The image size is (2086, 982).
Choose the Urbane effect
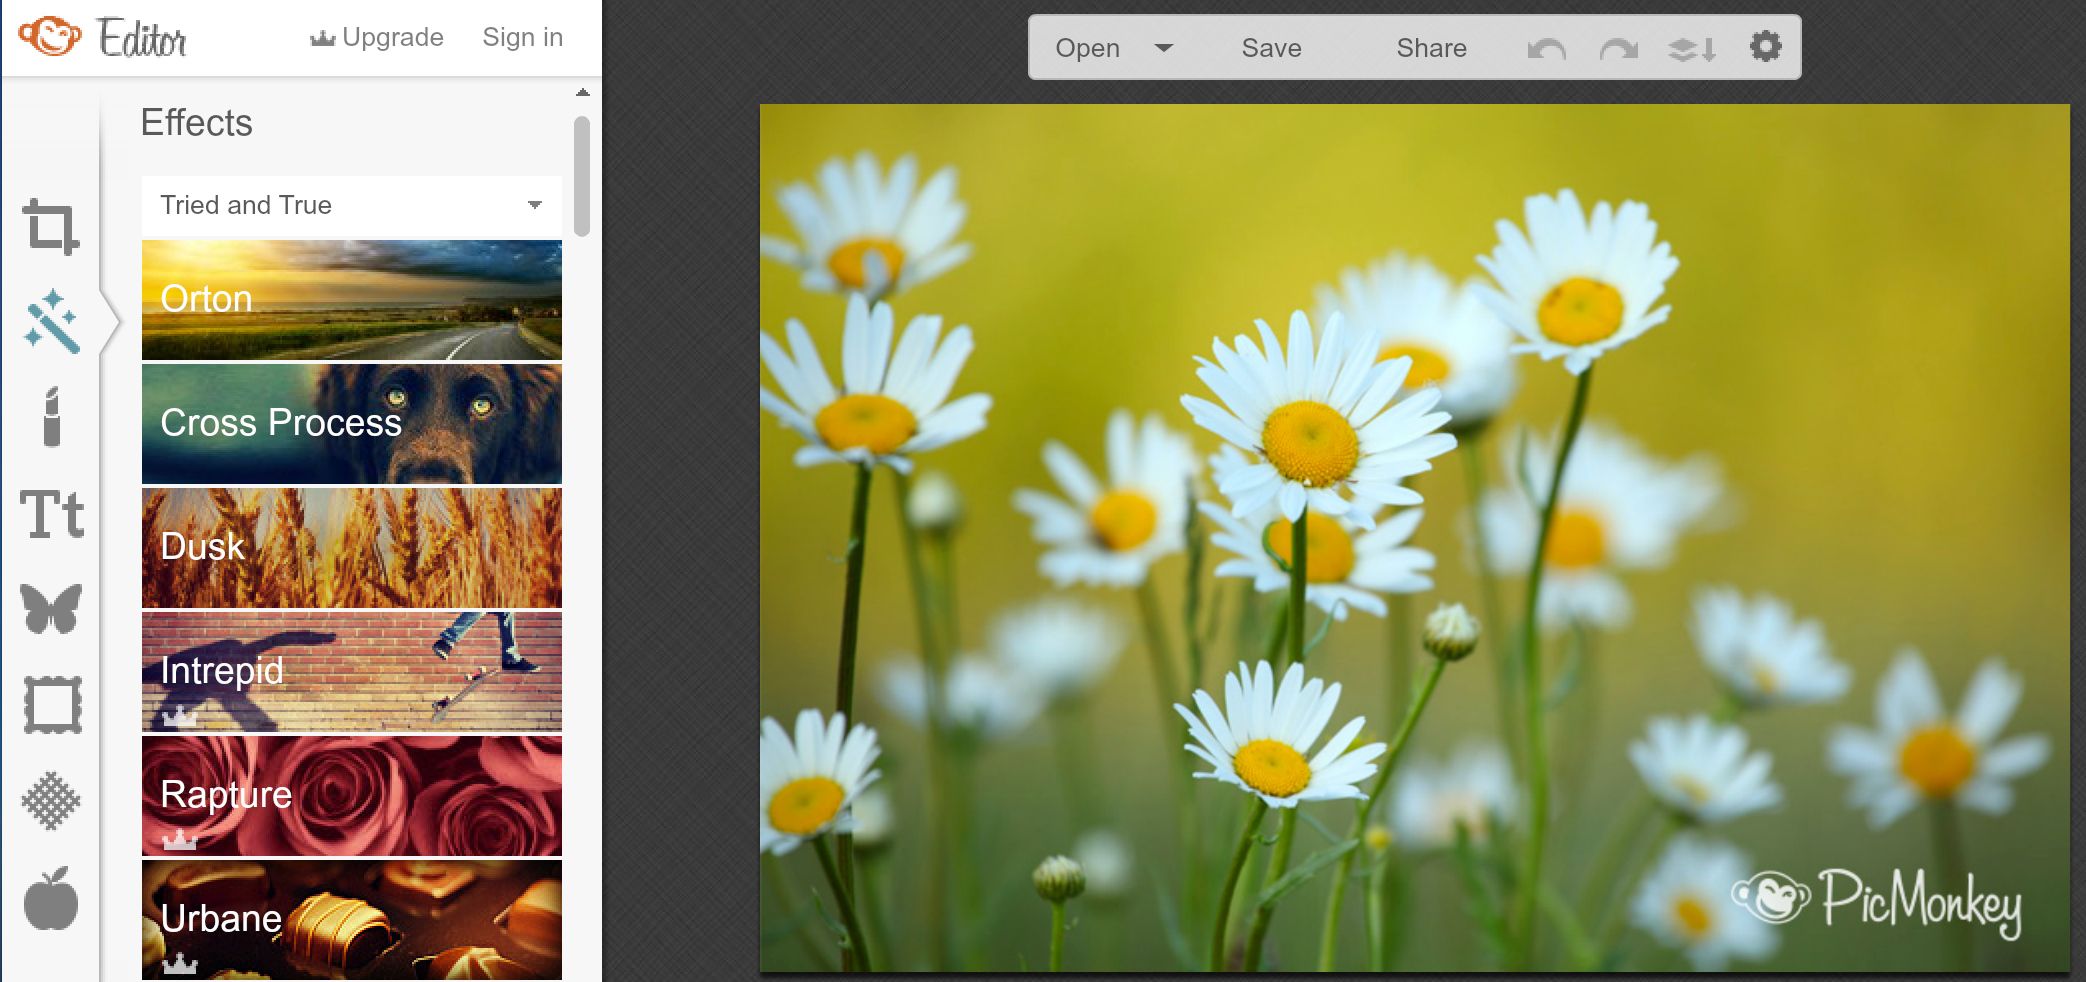(x=352, y=920)
